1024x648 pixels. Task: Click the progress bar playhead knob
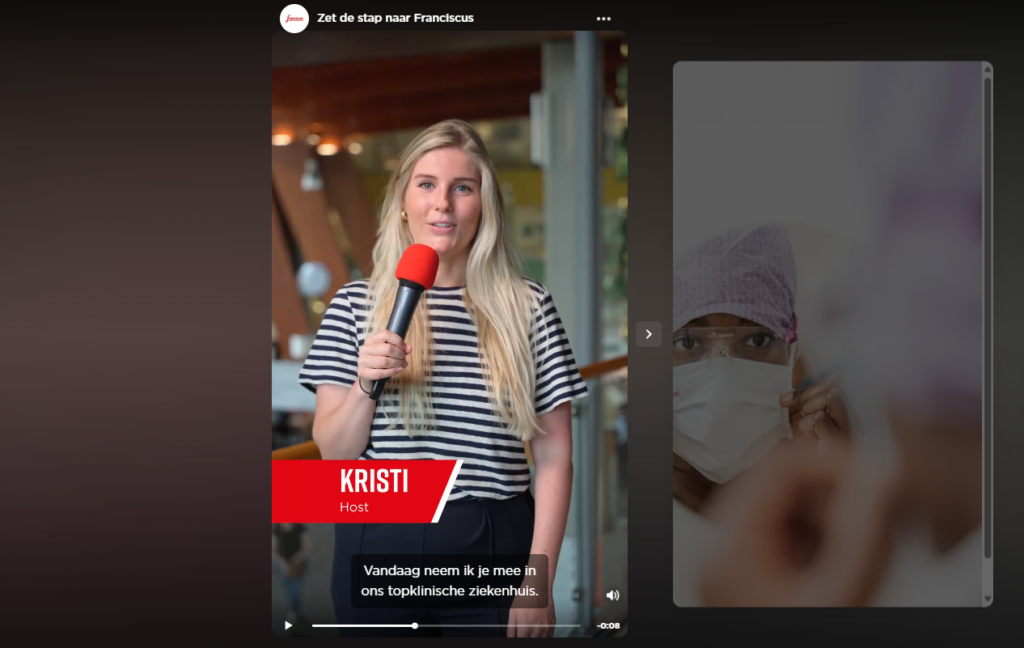click(x=415, y=626)
